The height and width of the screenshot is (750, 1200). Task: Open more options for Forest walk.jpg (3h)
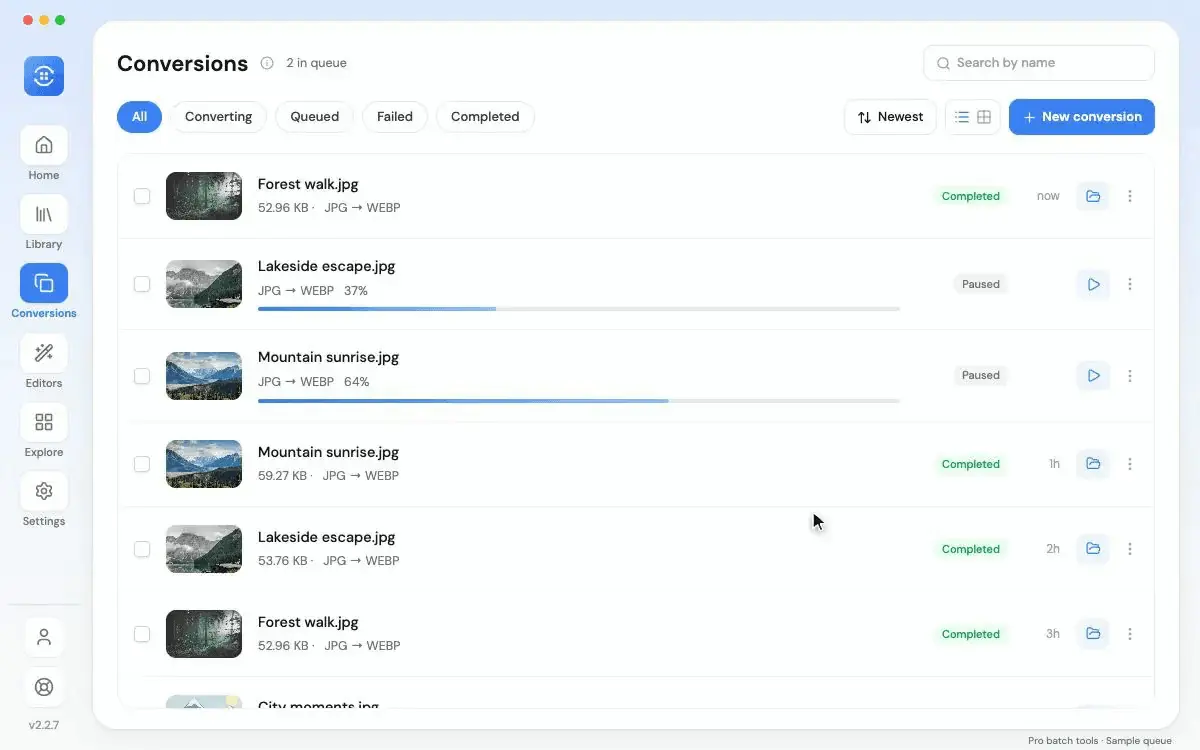[x=1130, y=634]
